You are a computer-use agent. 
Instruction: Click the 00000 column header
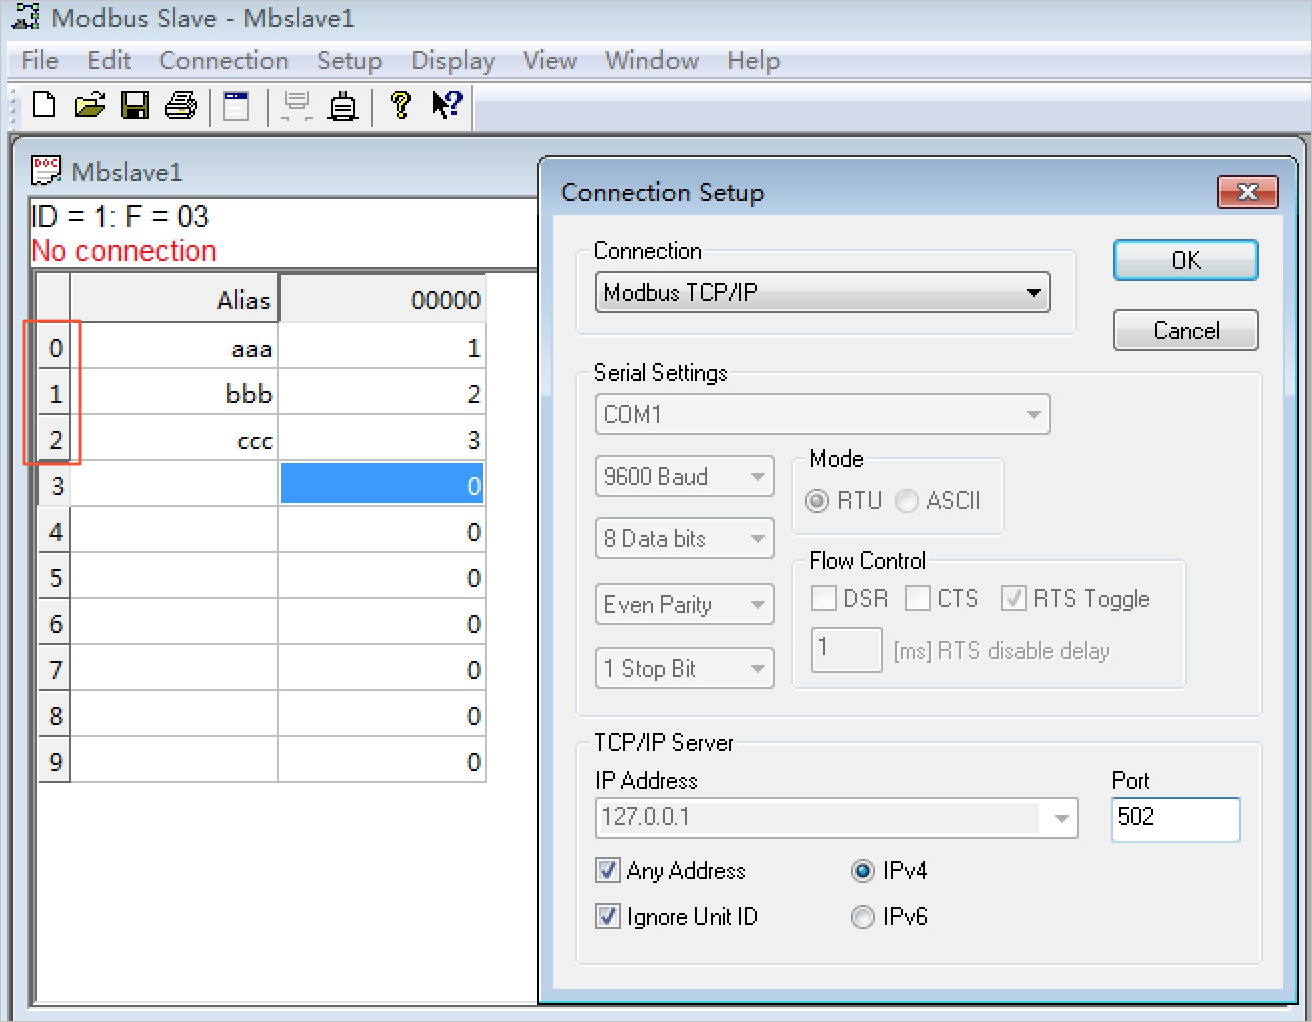click(382, 299)
